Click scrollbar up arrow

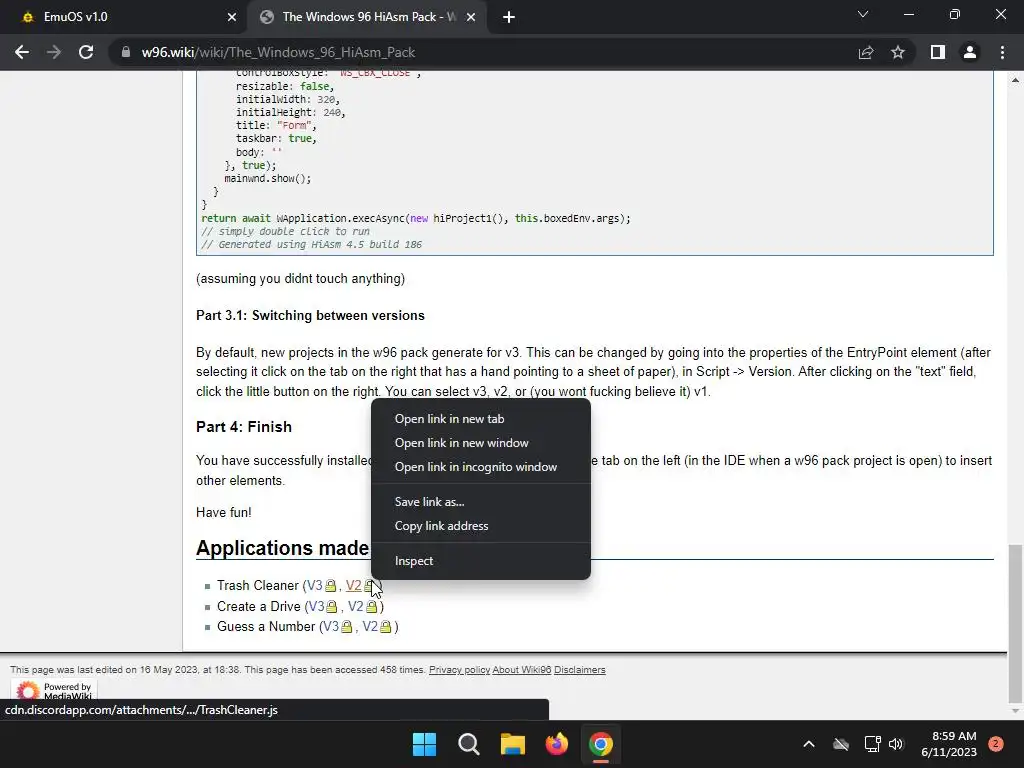(1015, 80)
